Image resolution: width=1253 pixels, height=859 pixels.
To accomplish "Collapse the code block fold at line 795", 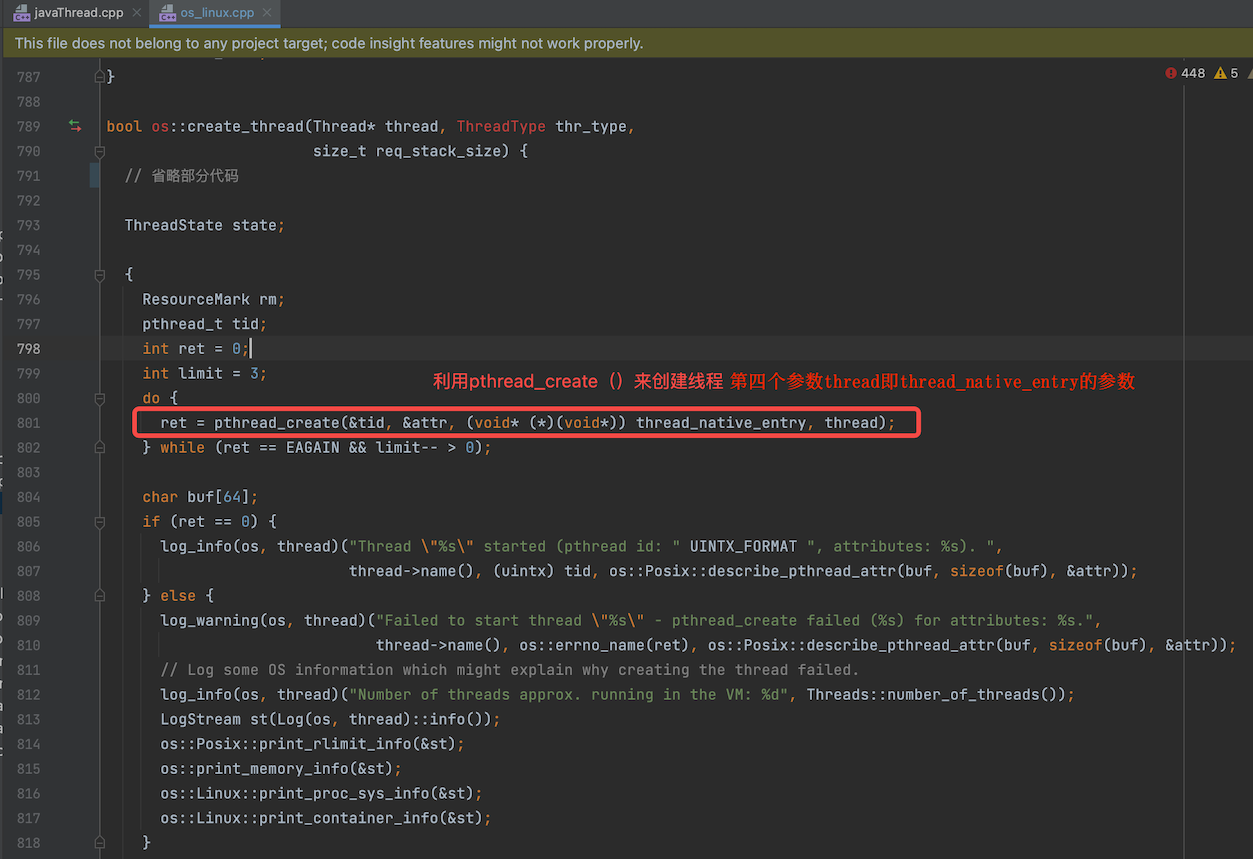I will (x=99, y=274).
